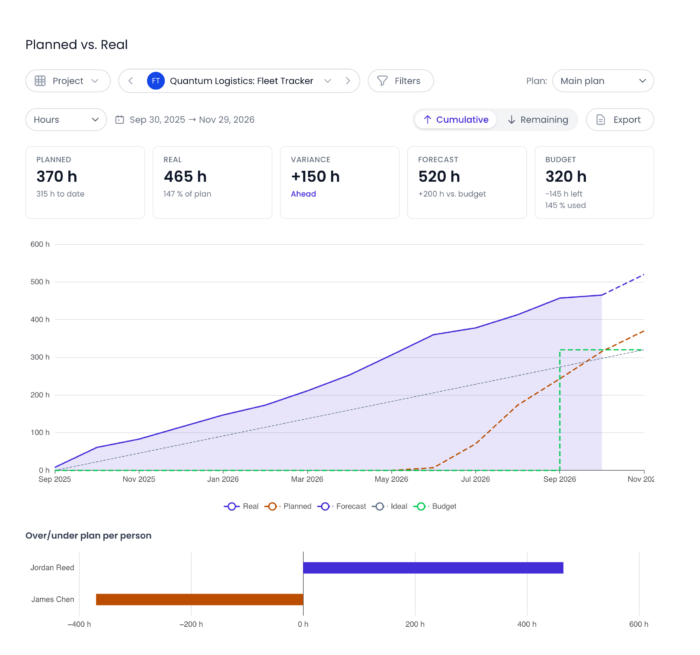The height and width of the screenshot is (655, 700).
Task: Open the Hours unit dropdown
Action: point(66,120)
